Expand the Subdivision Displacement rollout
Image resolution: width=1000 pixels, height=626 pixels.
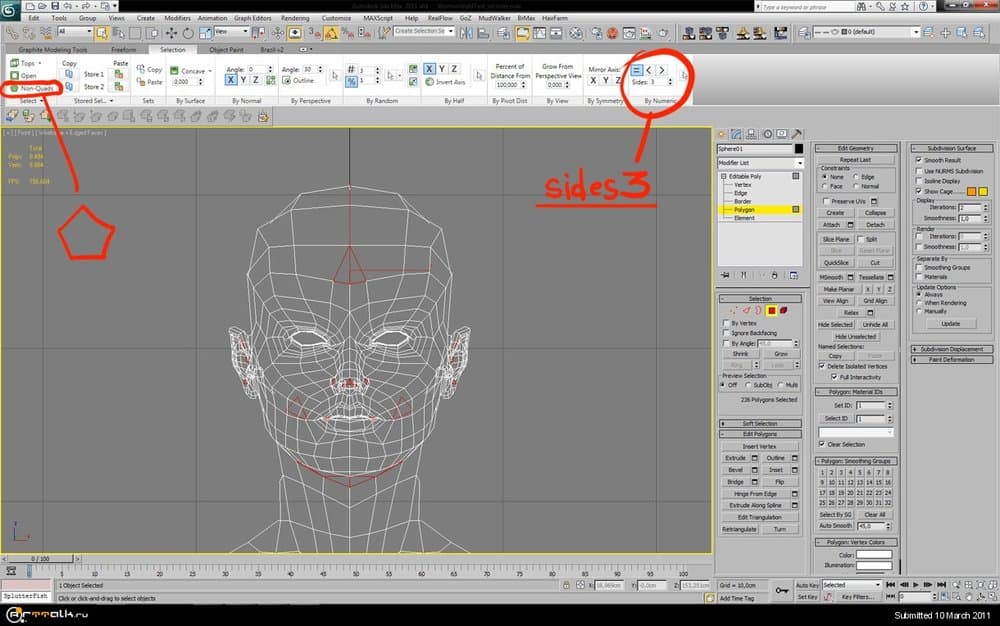[x=950, y=349]
